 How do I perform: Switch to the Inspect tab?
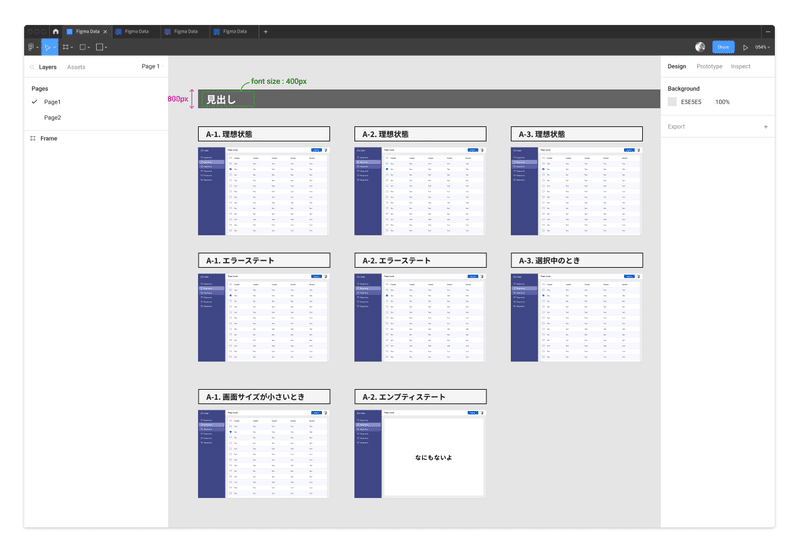pos(740,66)
